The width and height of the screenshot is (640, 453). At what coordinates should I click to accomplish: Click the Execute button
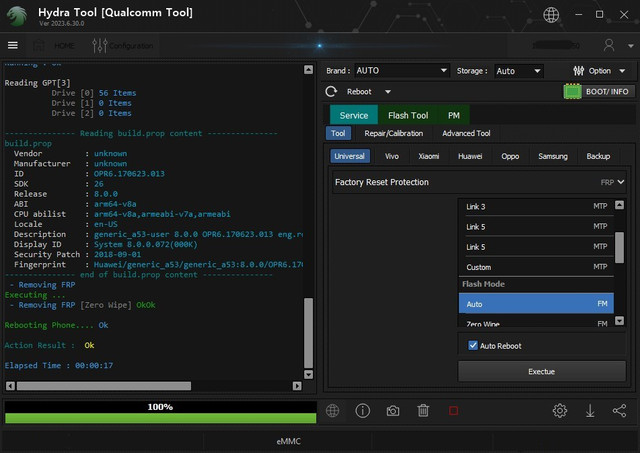[542, 371]
